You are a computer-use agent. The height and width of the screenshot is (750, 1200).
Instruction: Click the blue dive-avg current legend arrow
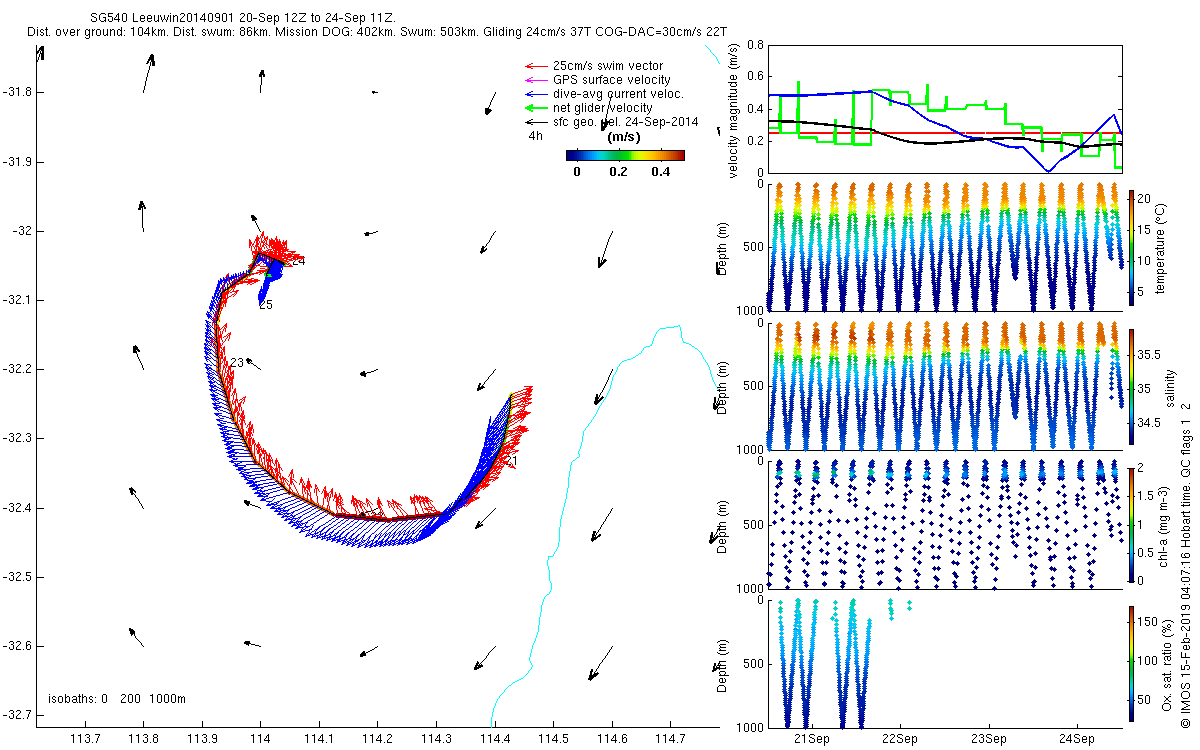[535, 94]
